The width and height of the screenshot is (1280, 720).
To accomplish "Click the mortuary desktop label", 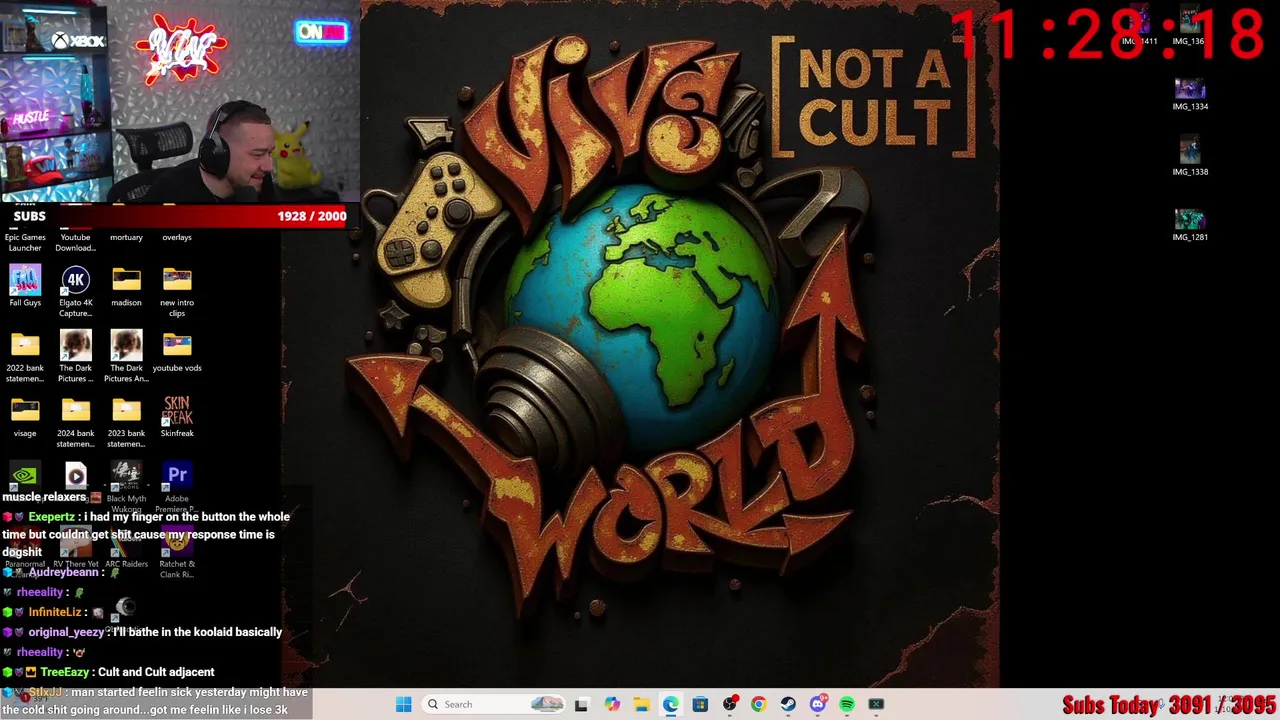I will 126,237.
